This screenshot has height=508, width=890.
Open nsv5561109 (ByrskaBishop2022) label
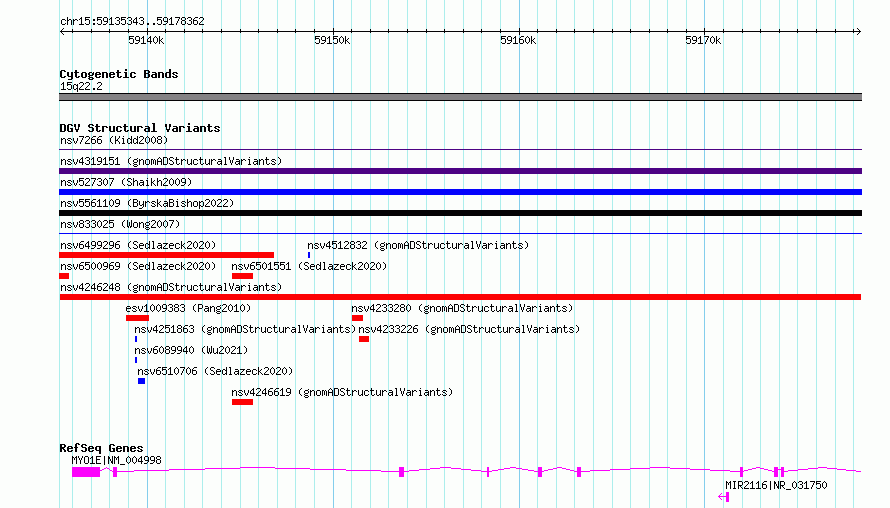(147, 203)
